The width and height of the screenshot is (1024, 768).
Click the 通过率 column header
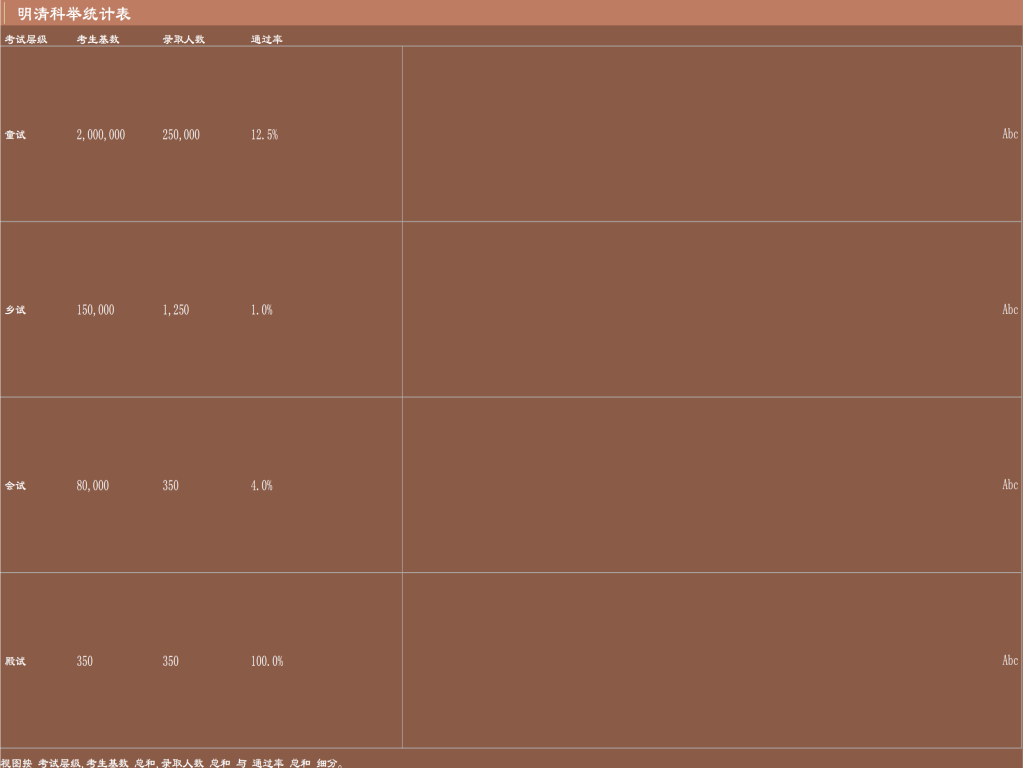point(266,40)
